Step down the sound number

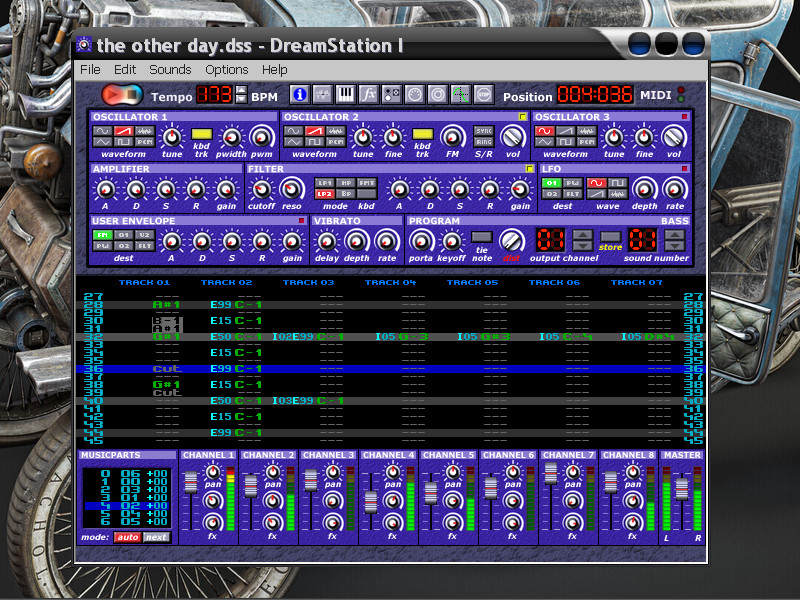point(674,245)
